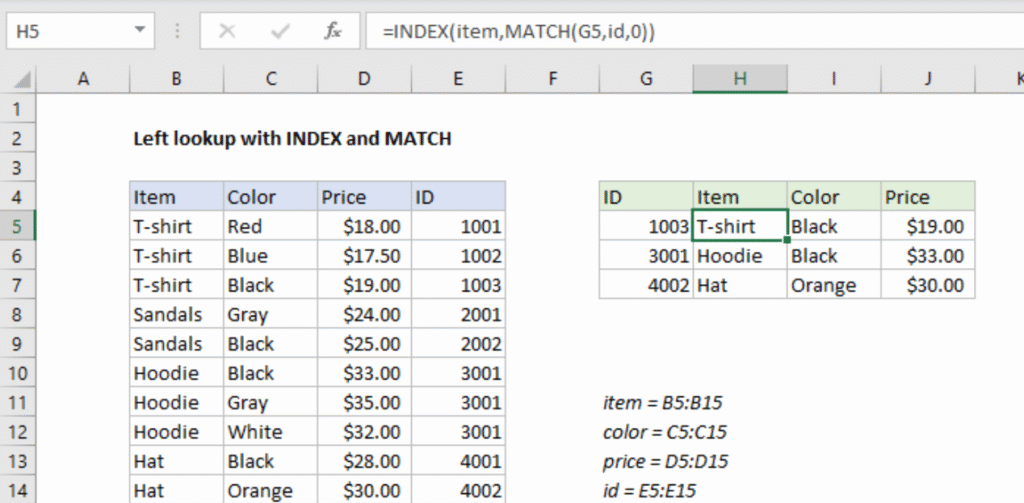The image size is (1024, 503).
Task: Select row 4 header
Action: click(x=18, y=197)
